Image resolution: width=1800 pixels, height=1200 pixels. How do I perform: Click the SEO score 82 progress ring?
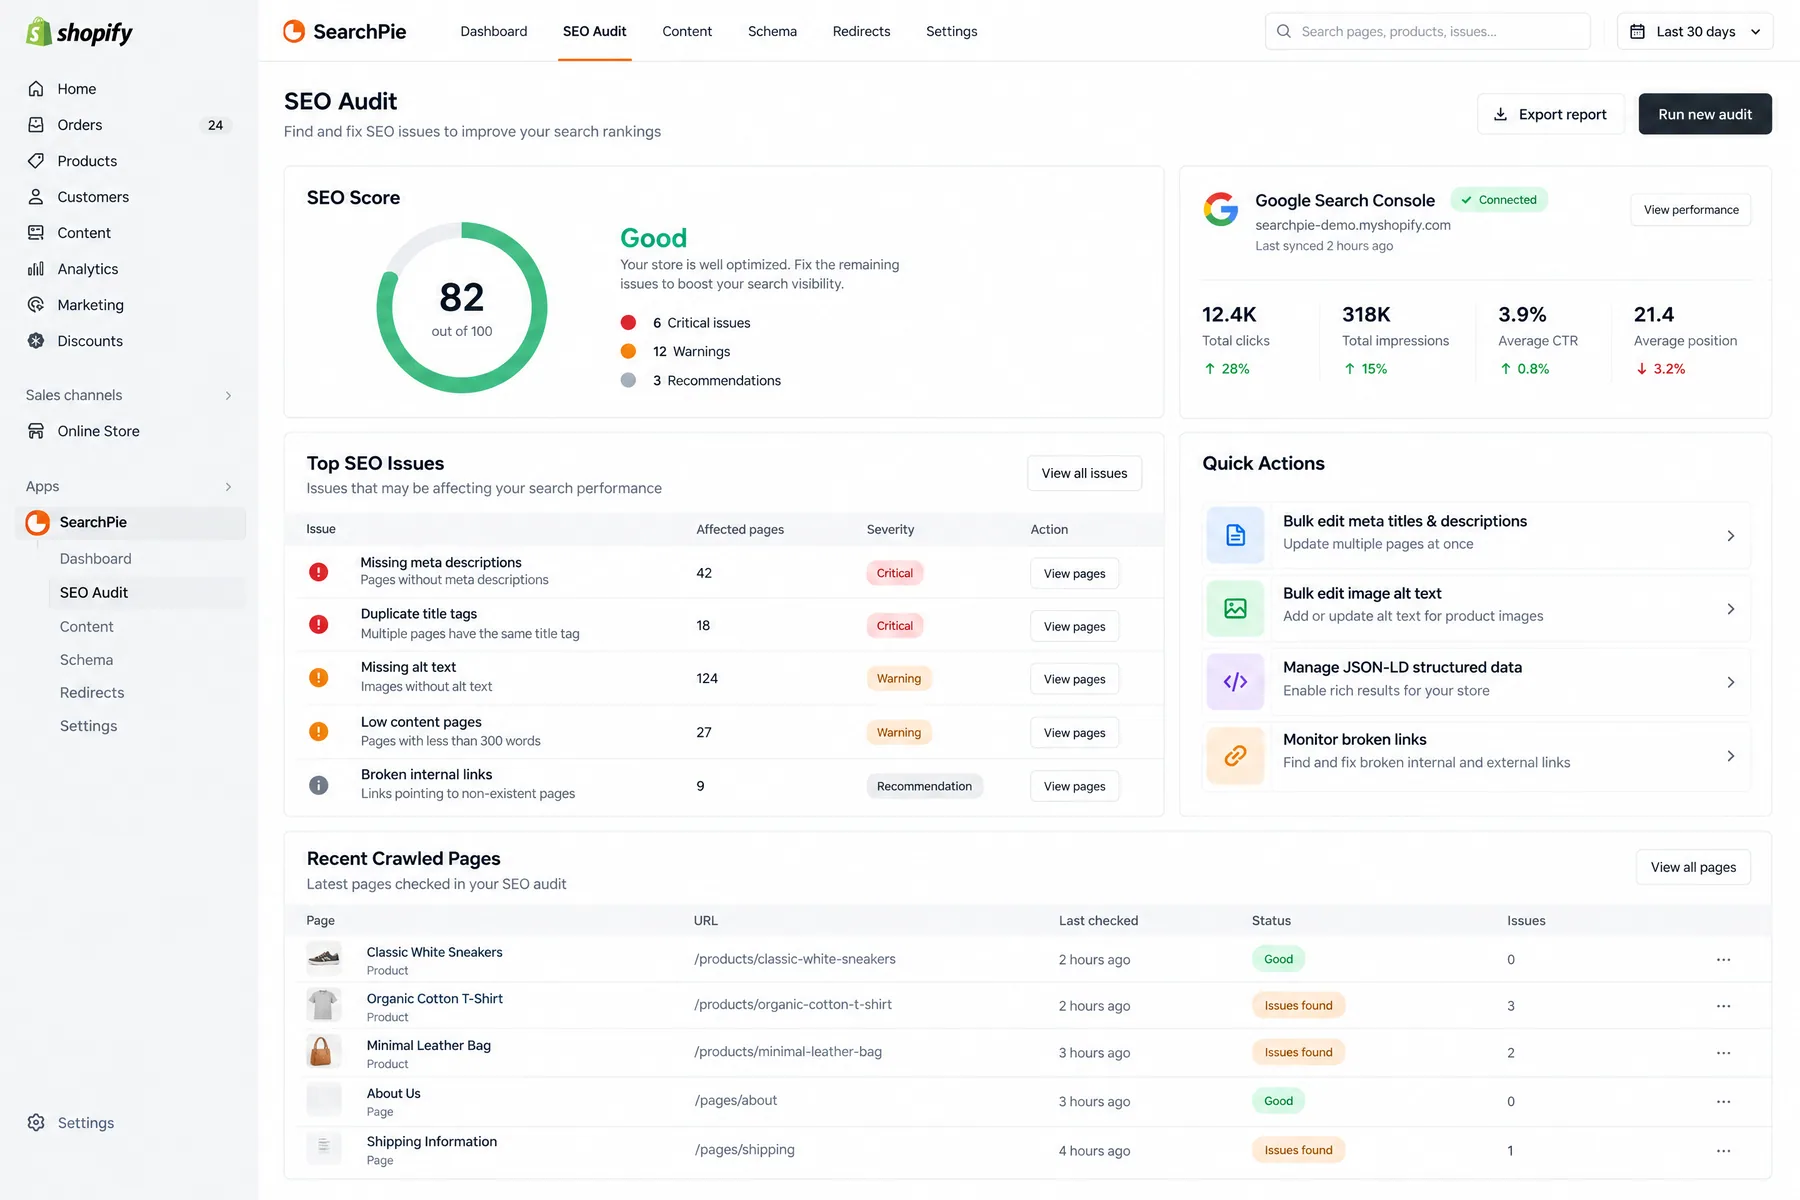pyautogui.click(x=462, y=307)
